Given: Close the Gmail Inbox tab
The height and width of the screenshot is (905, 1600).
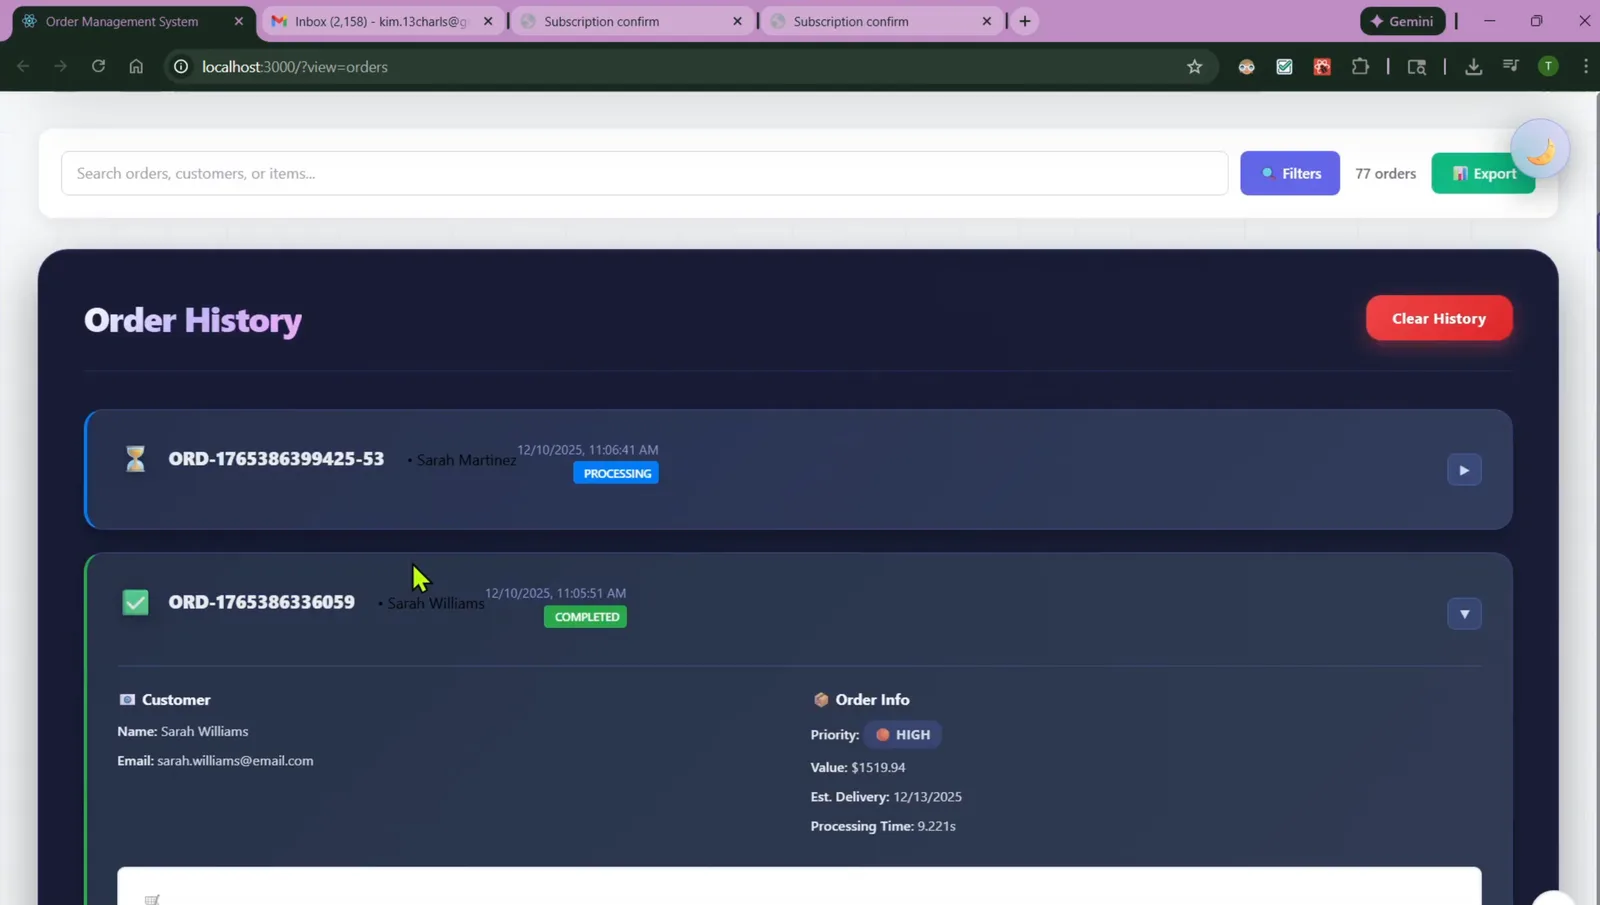Looking at the screenshot, I should pos(488,21).
